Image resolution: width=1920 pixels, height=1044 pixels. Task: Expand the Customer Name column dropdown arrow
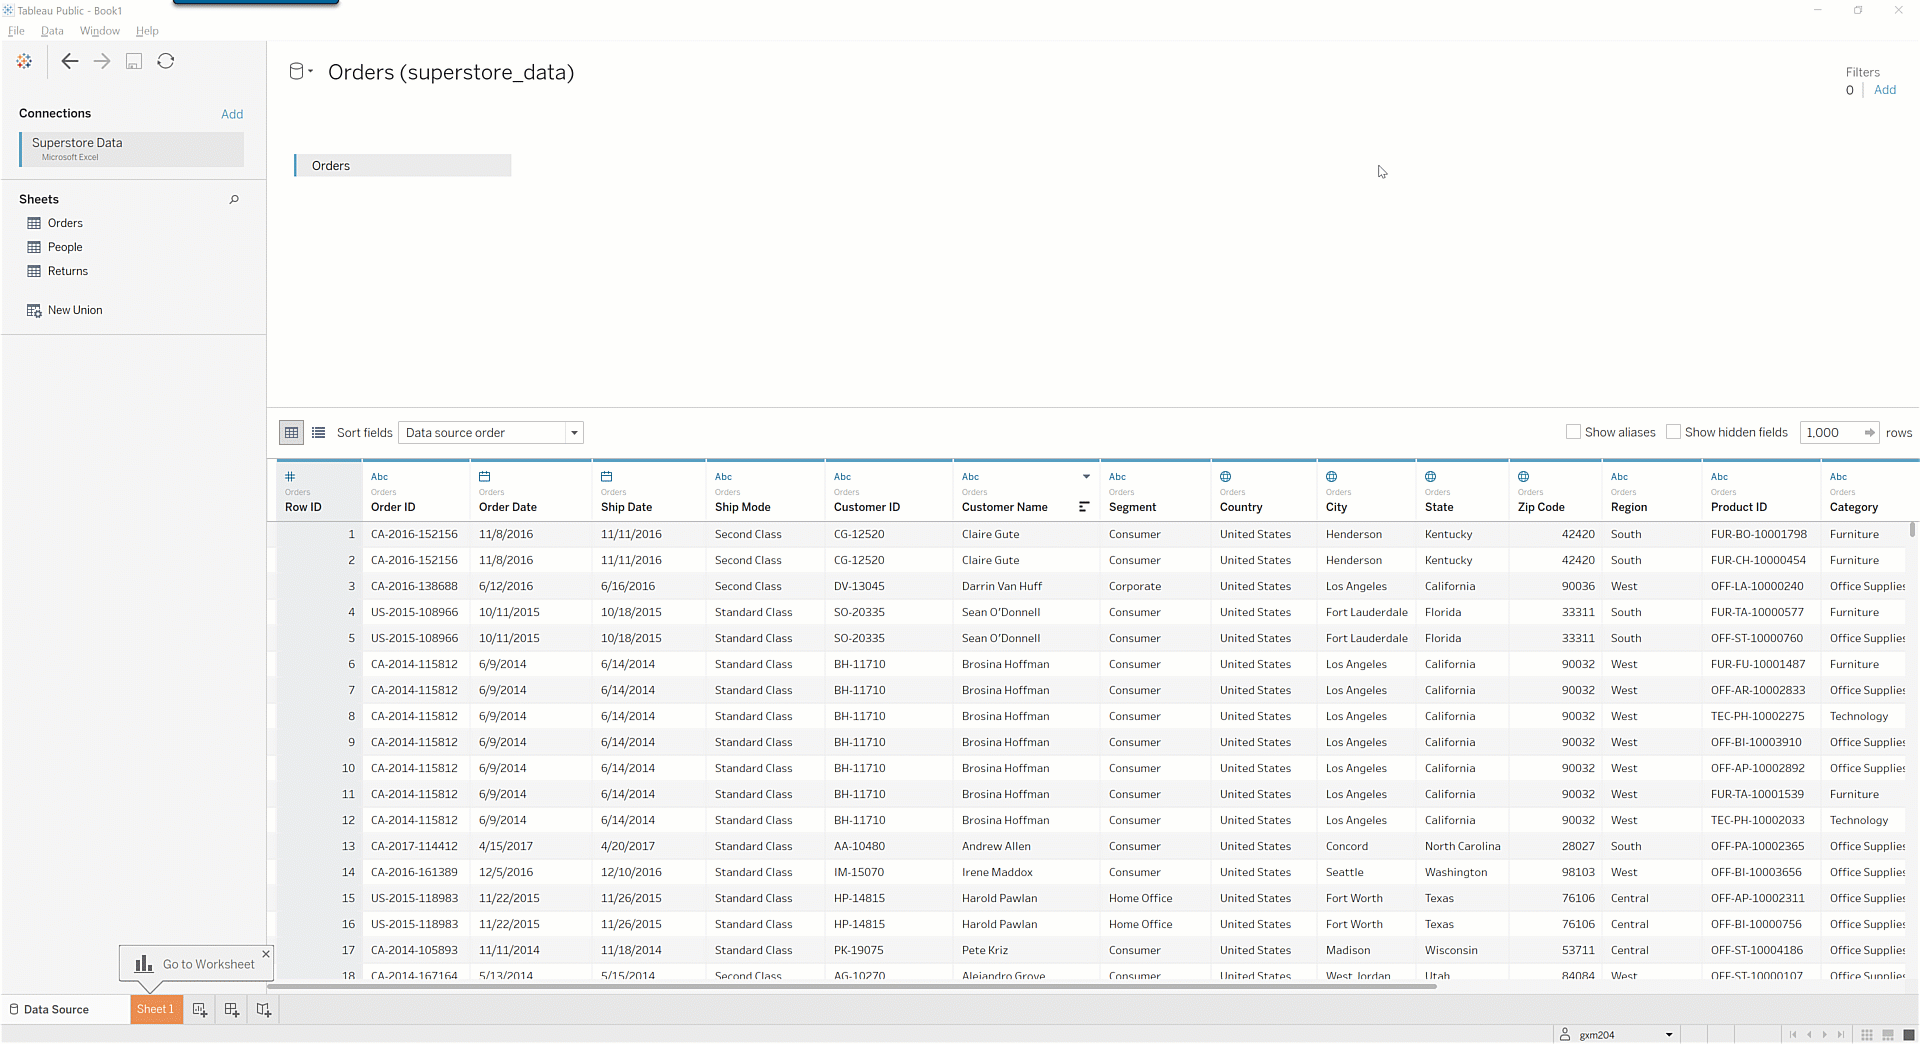(x=1086, y=477)
